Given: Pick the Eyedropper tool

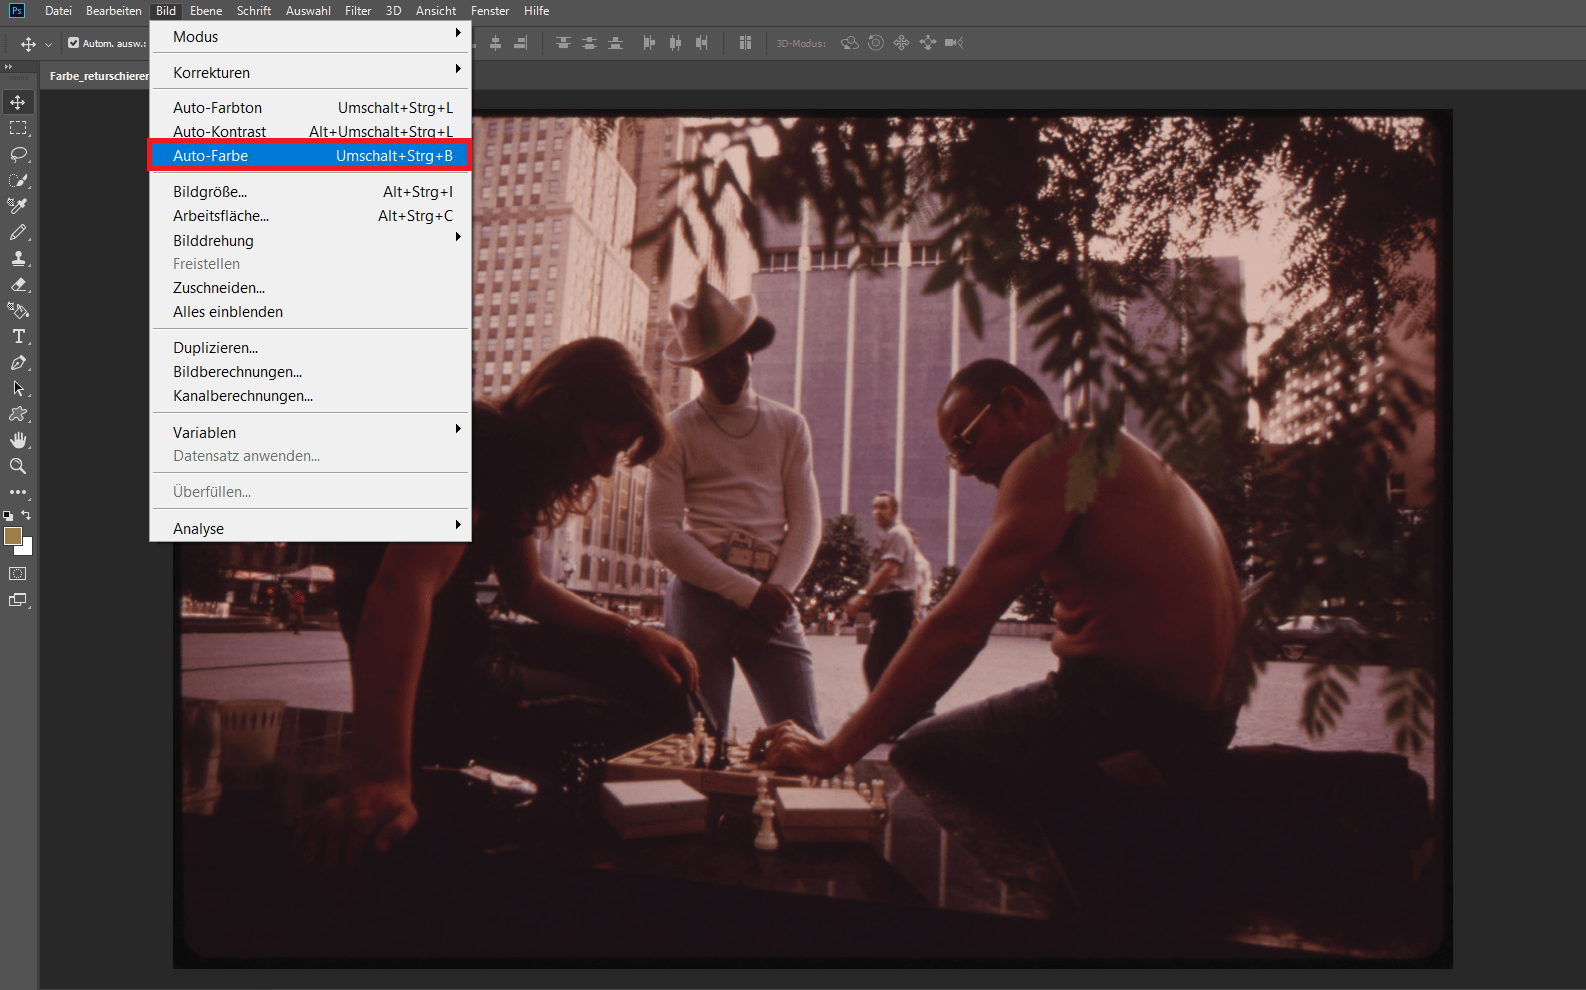Looking at the screenshot, I should (18, 206).
